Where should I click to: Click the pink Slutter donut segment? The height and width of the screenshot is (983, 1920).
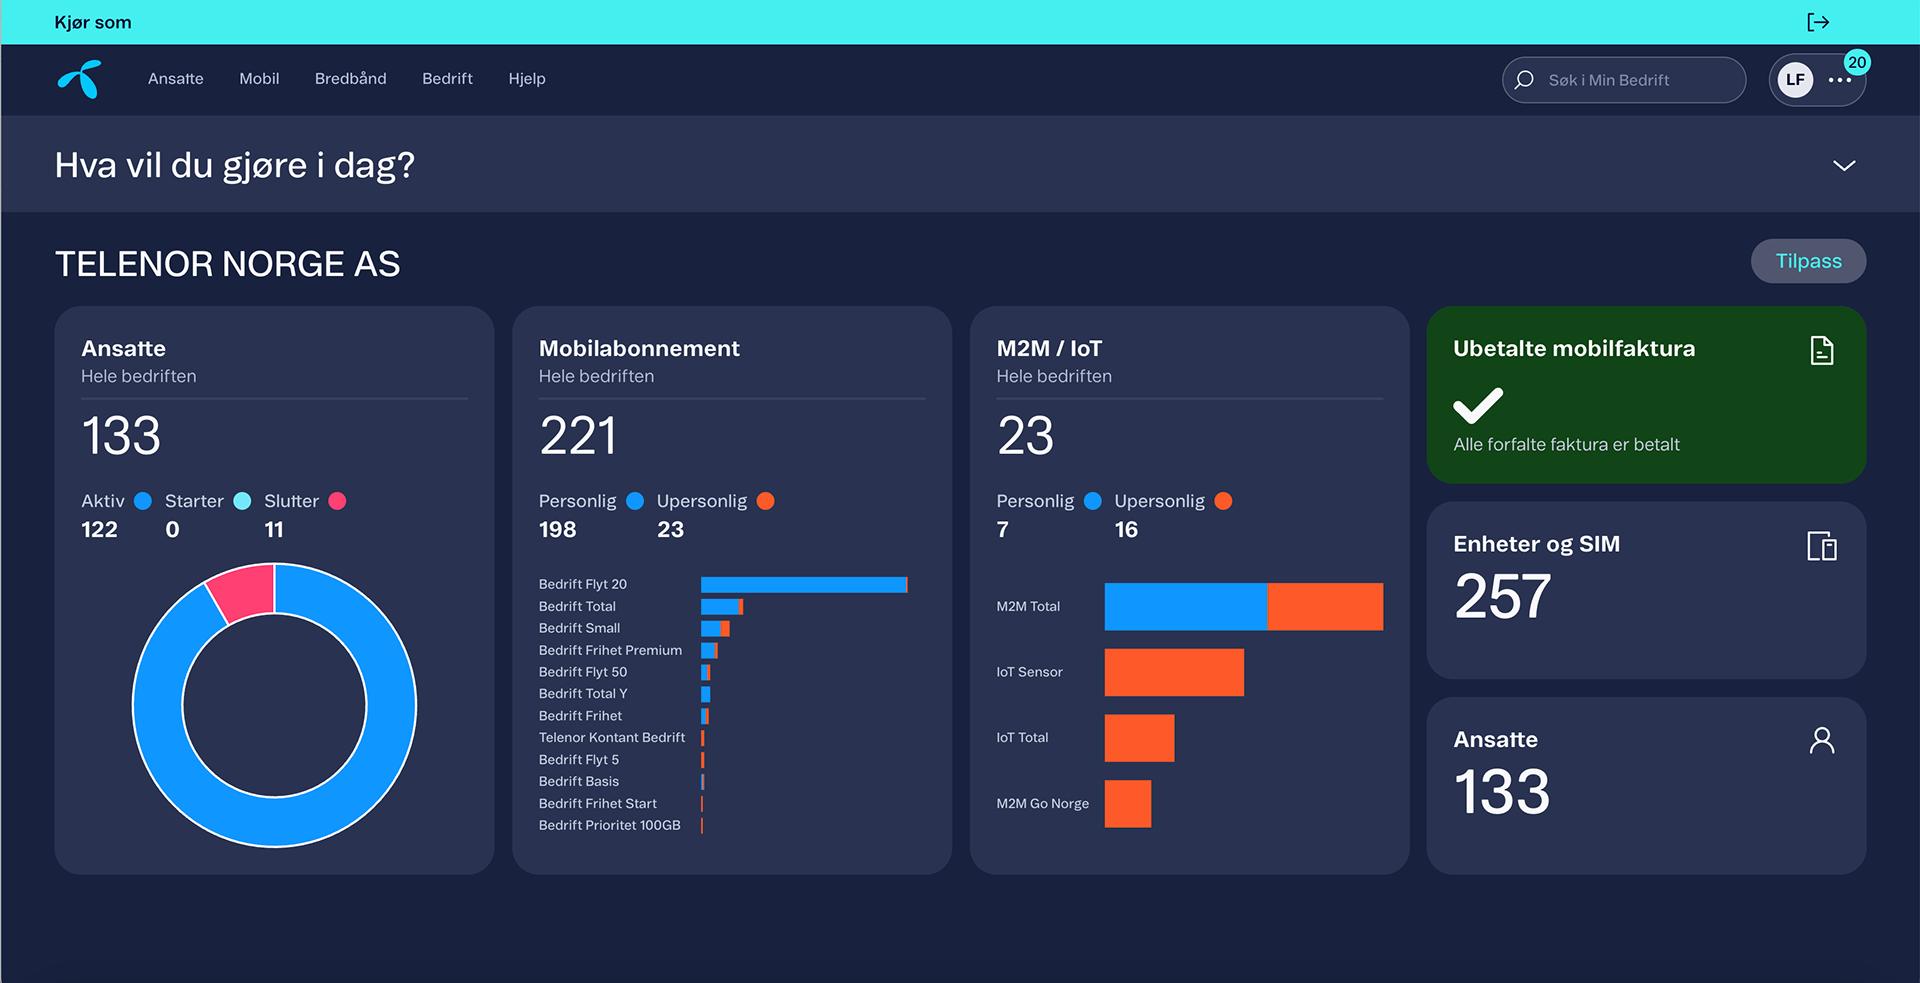point(243,592)
